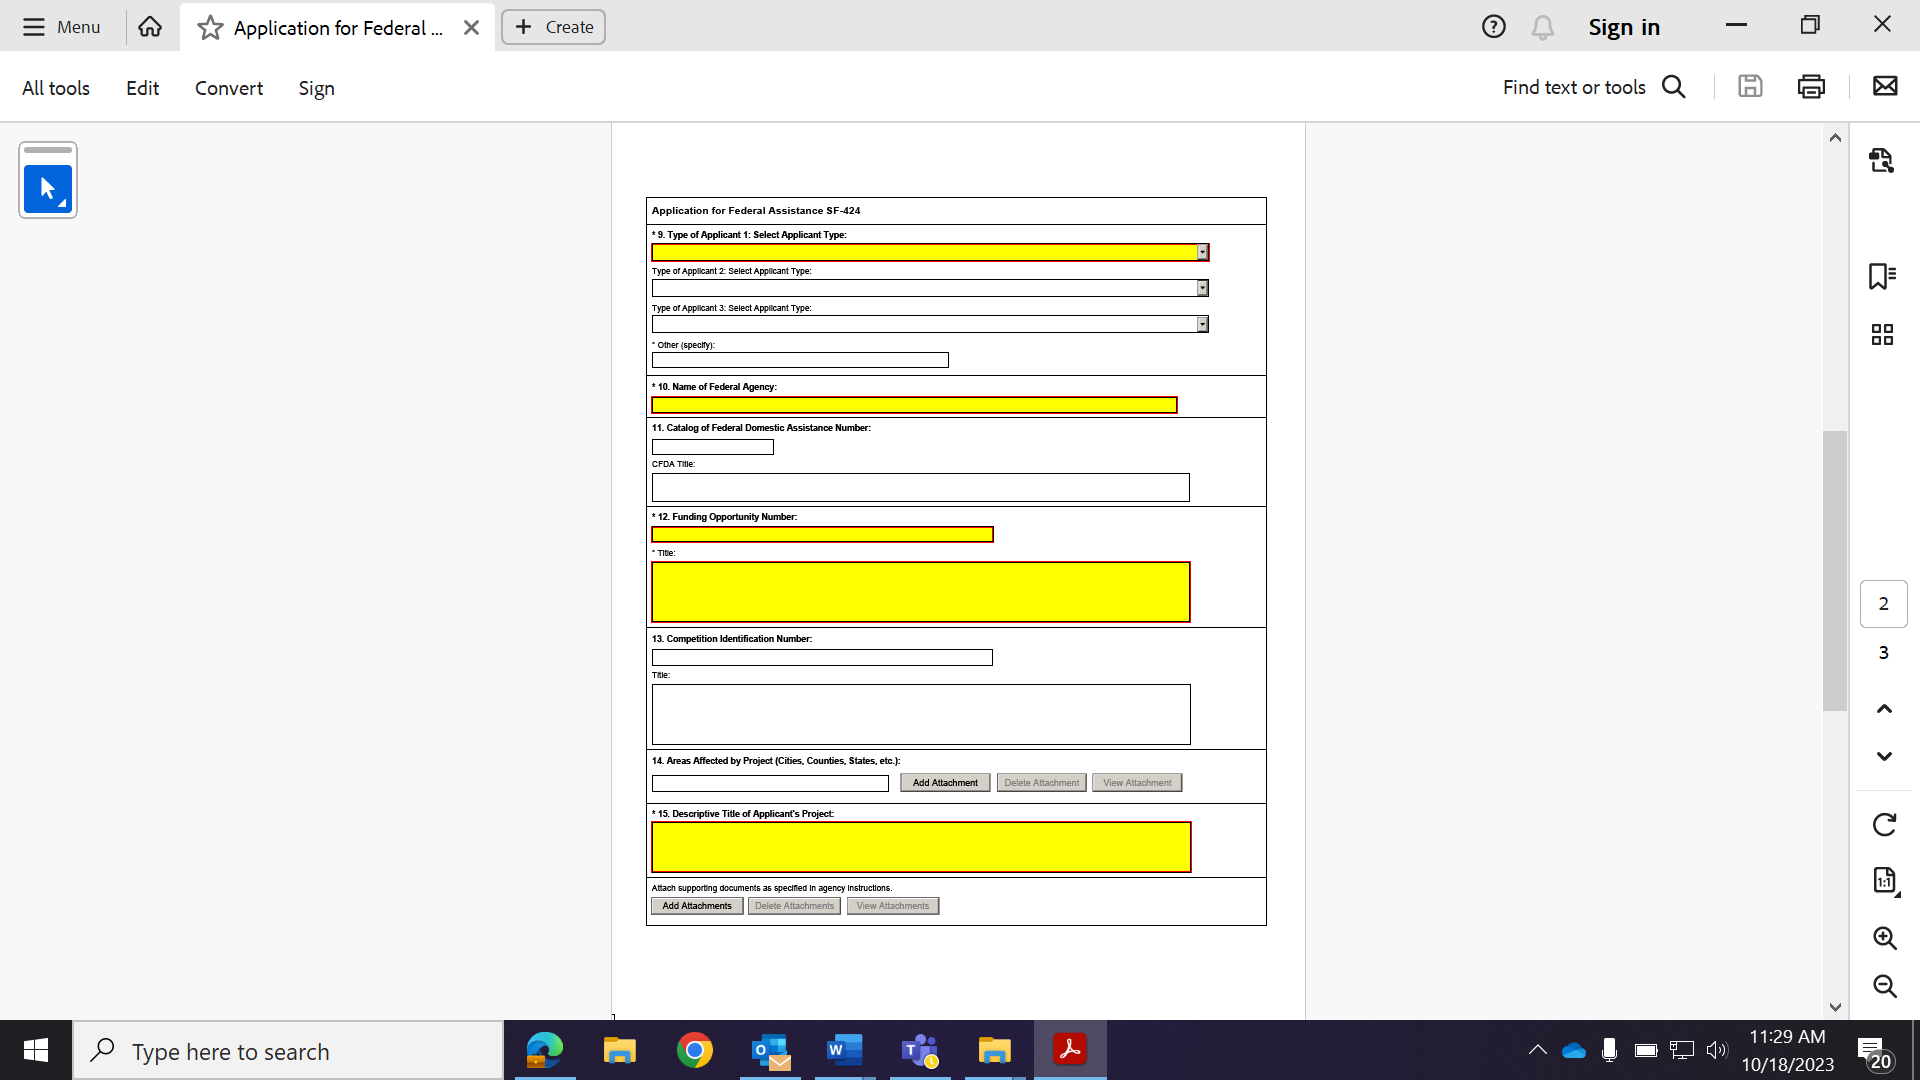Open page thumbnails grid icon
Image resolution: width=1920 pixels, height=1080 pixels.
(1882, 334)
